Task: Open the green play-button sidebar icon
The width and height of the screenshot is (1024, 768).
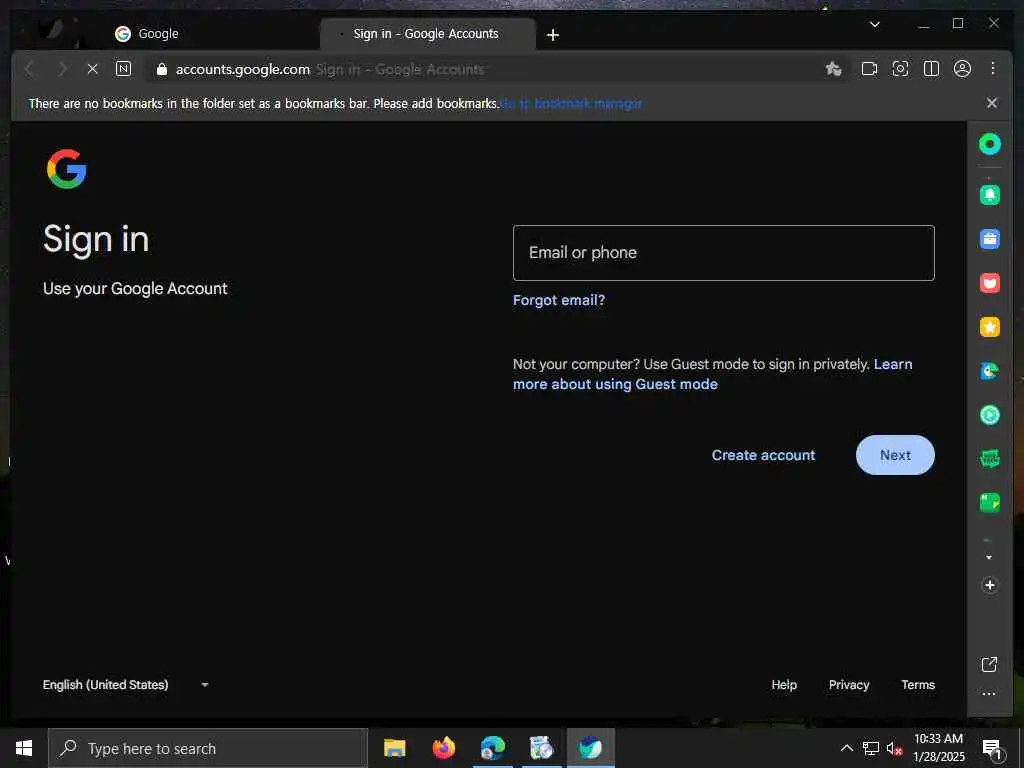Action: (989, 415)
